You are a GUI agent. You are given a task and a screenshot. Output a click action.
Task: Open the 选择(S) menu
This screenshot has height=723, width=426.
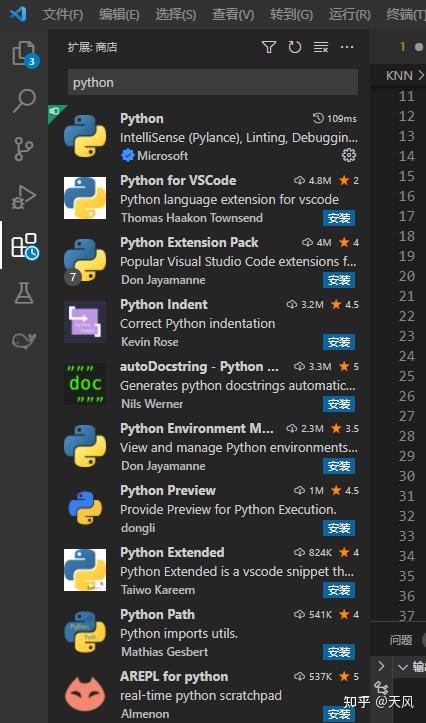pos(176,15)
